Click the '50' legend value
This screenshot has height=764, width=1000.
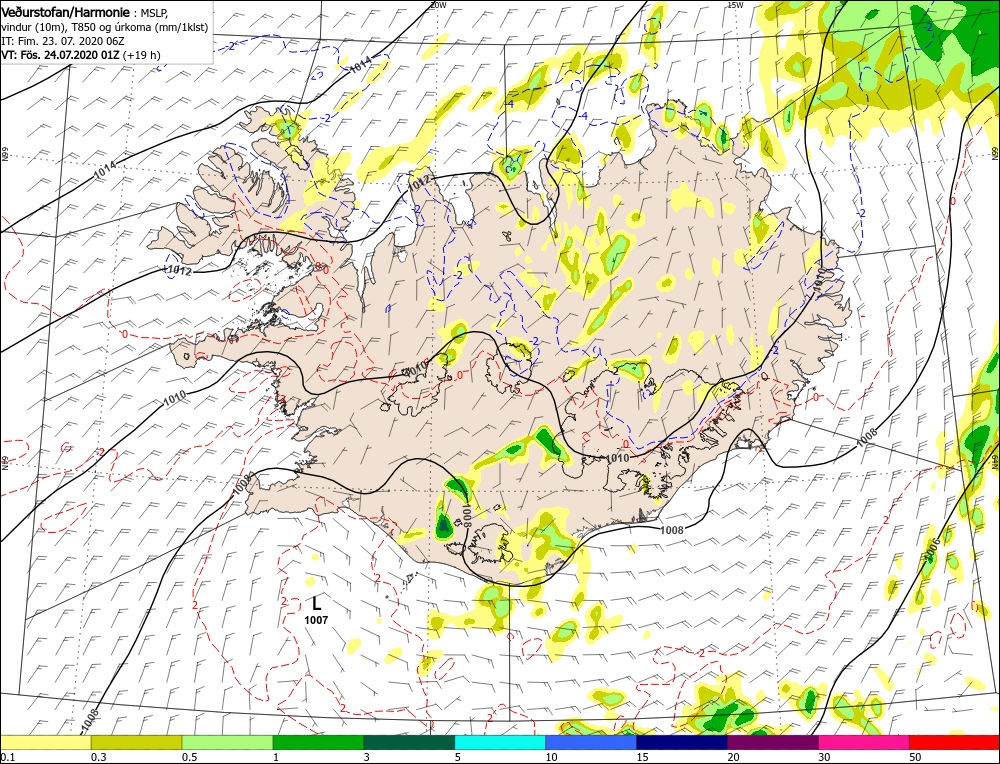(x=916, y=757)
